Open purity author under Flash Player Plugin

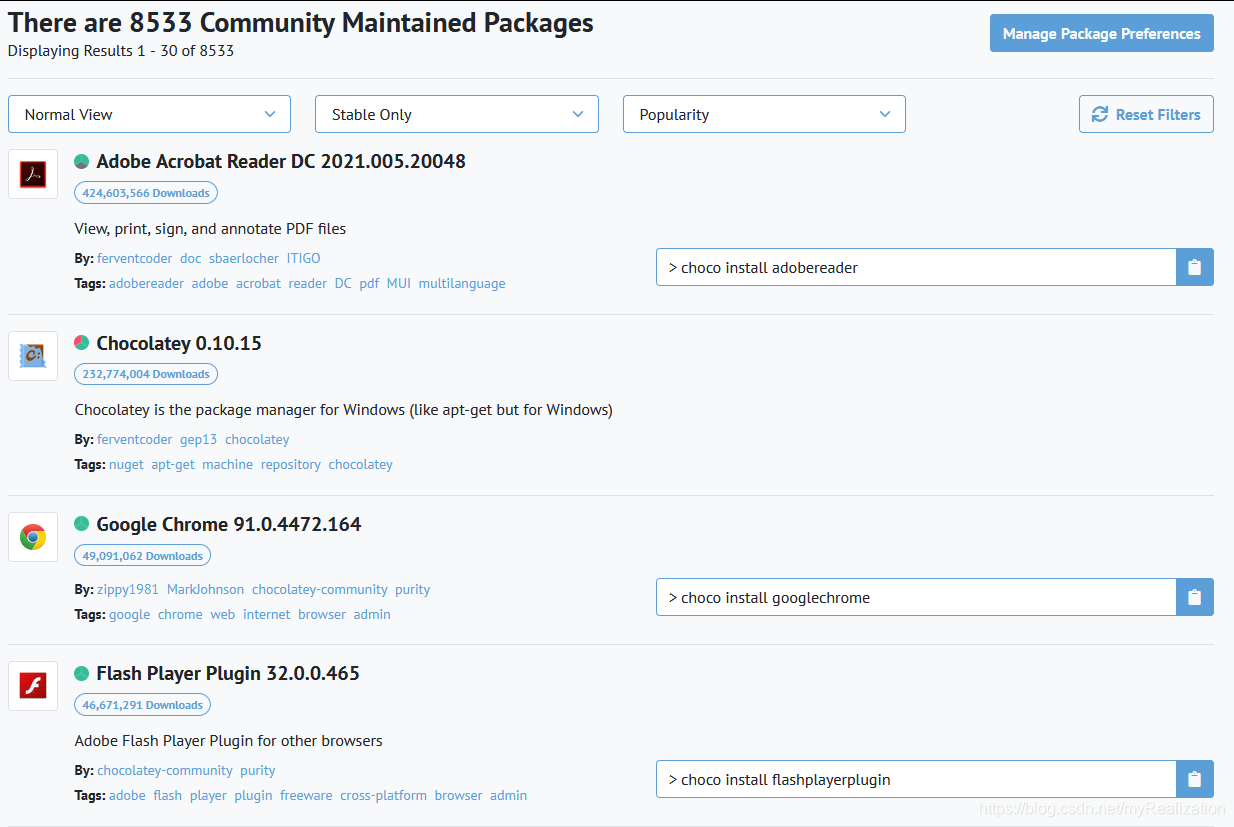258,770
